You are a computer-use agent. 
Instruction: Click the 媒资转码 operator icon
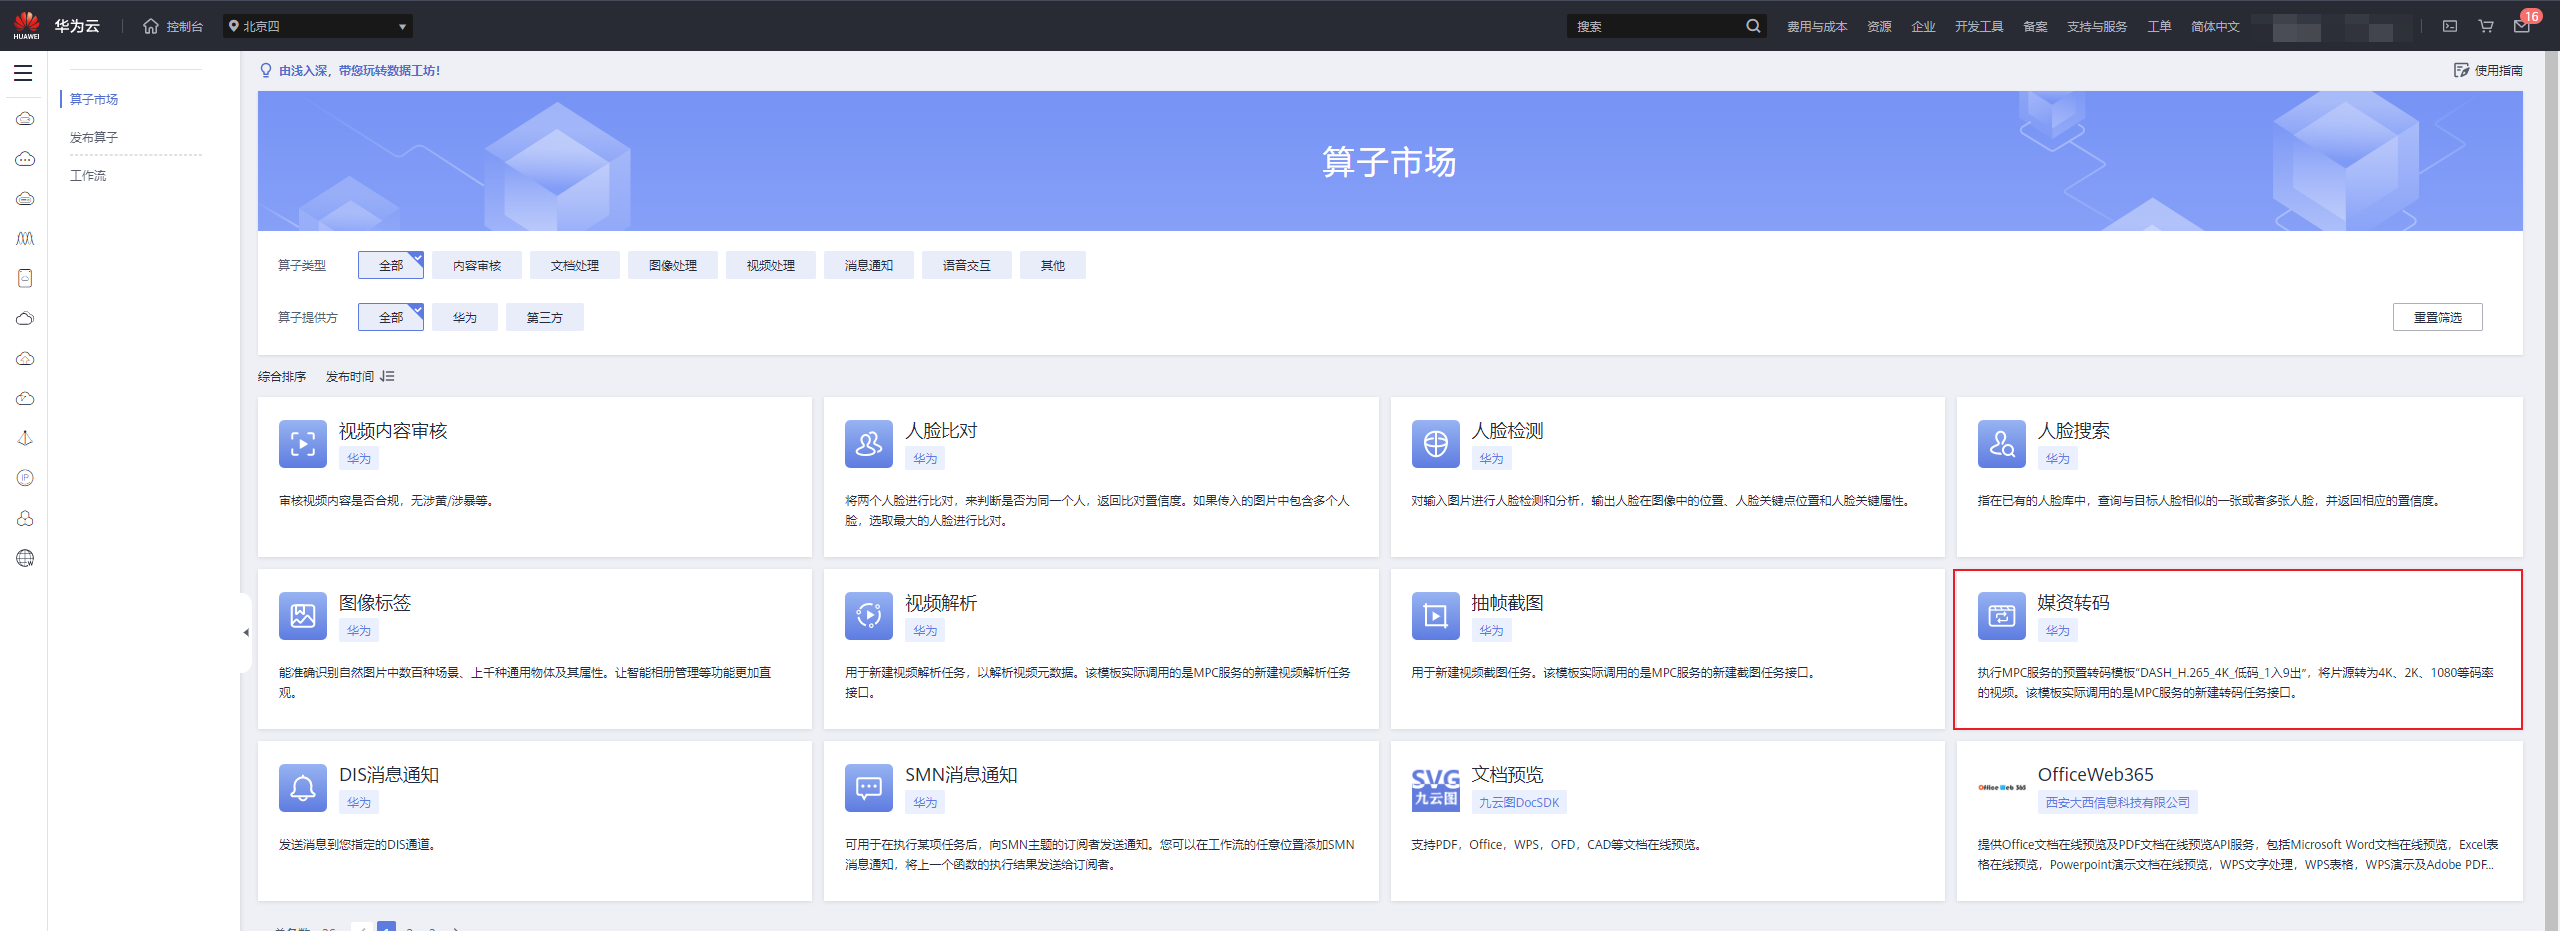click(x=2002, y=616)
